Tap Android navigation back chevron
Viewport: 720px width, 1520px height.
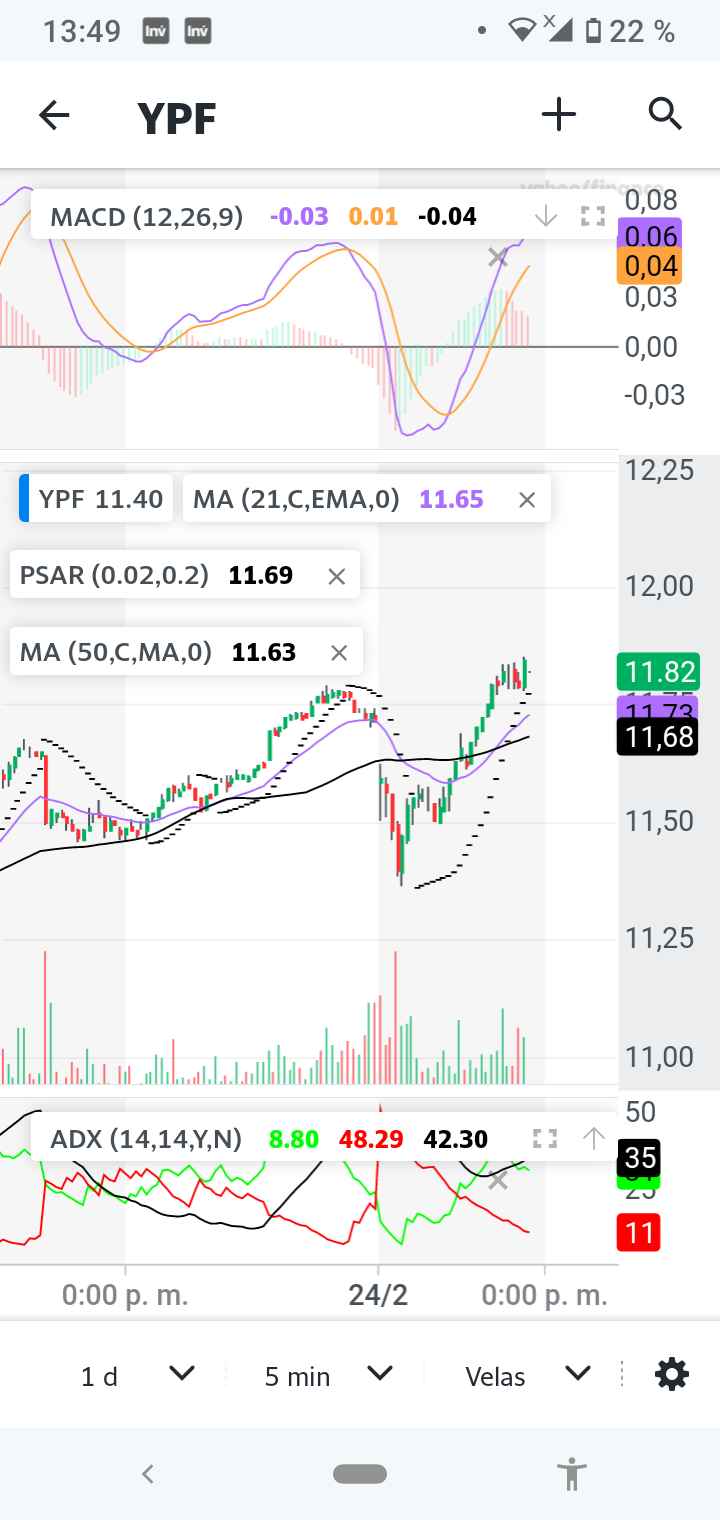(148, 1473)
